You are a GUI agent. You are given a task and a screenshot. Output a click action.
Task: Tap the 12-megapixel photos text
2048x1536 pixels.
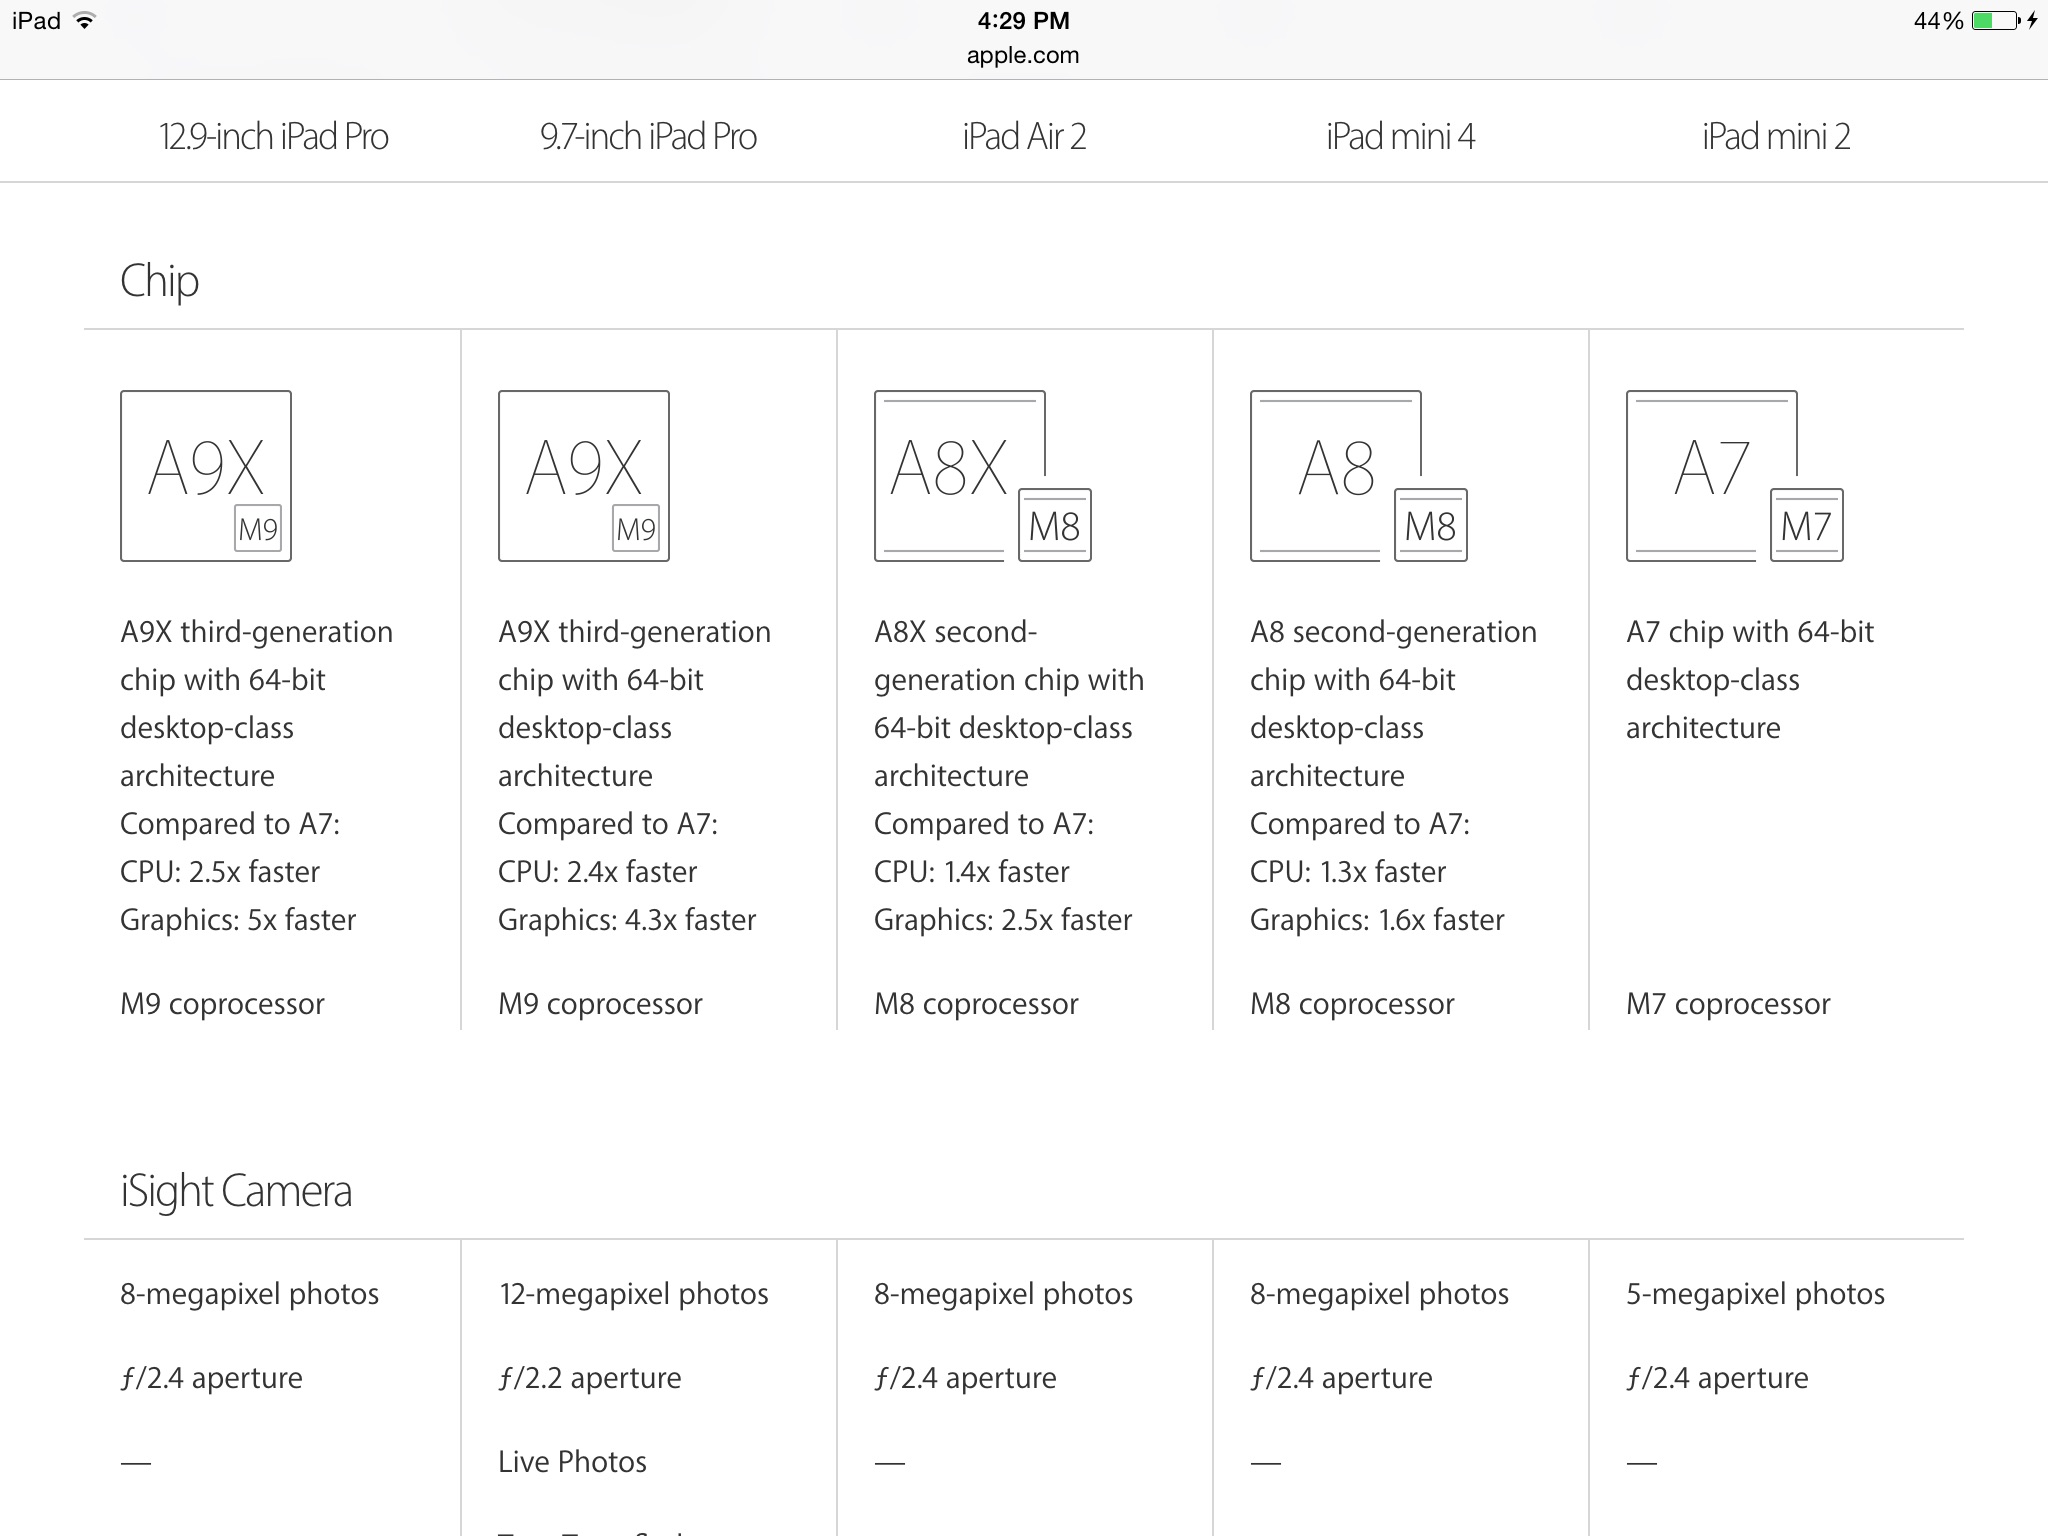633,1294
